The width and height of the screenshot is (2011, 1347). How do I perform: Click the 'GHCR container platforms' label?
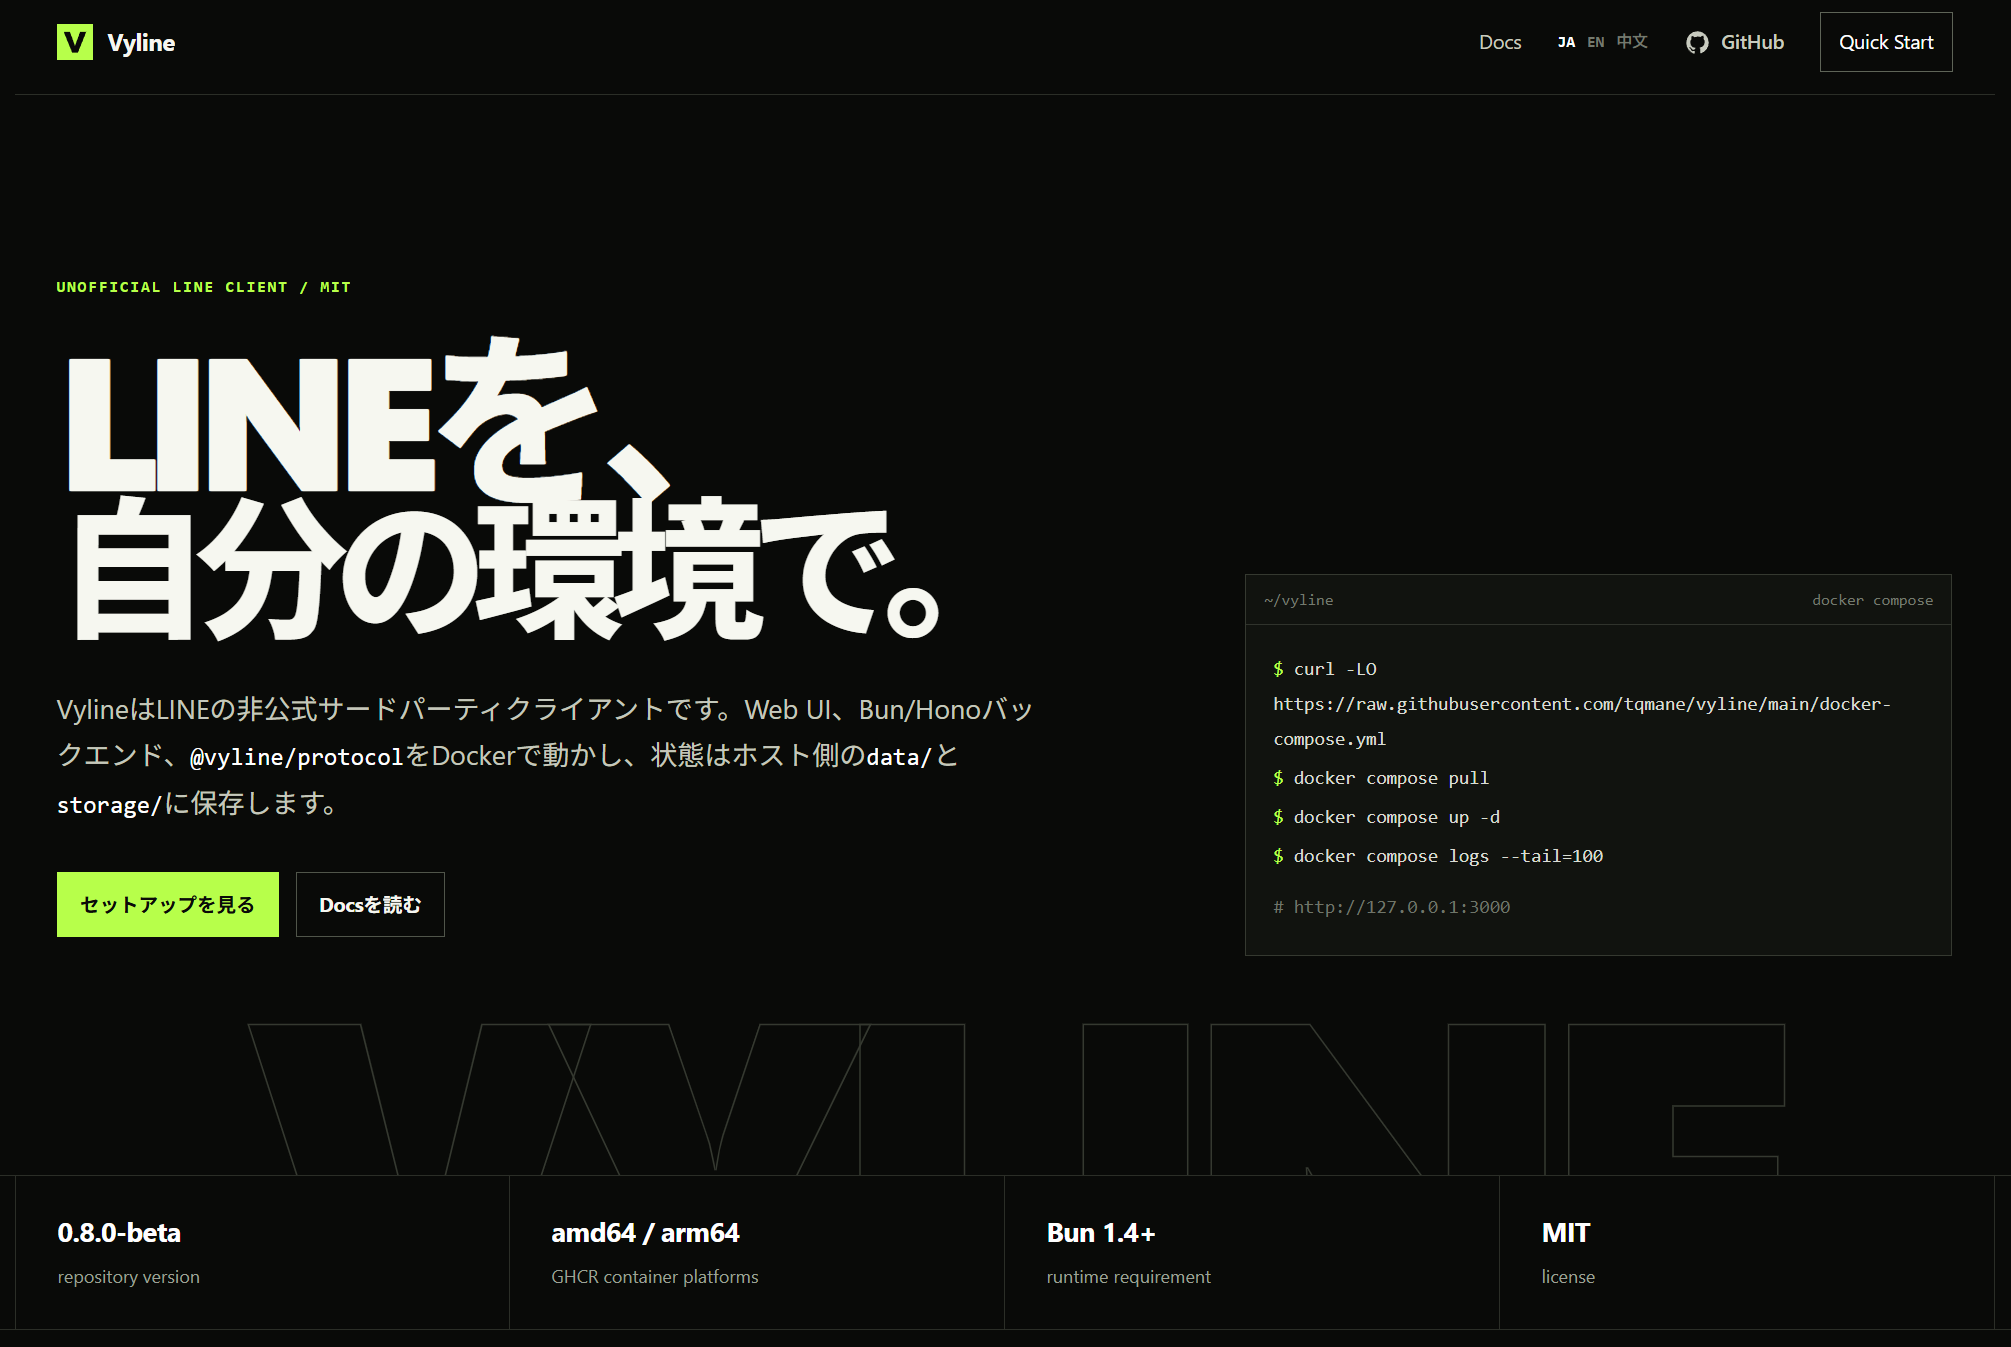pyautogui.click(x=655, y=1277)
